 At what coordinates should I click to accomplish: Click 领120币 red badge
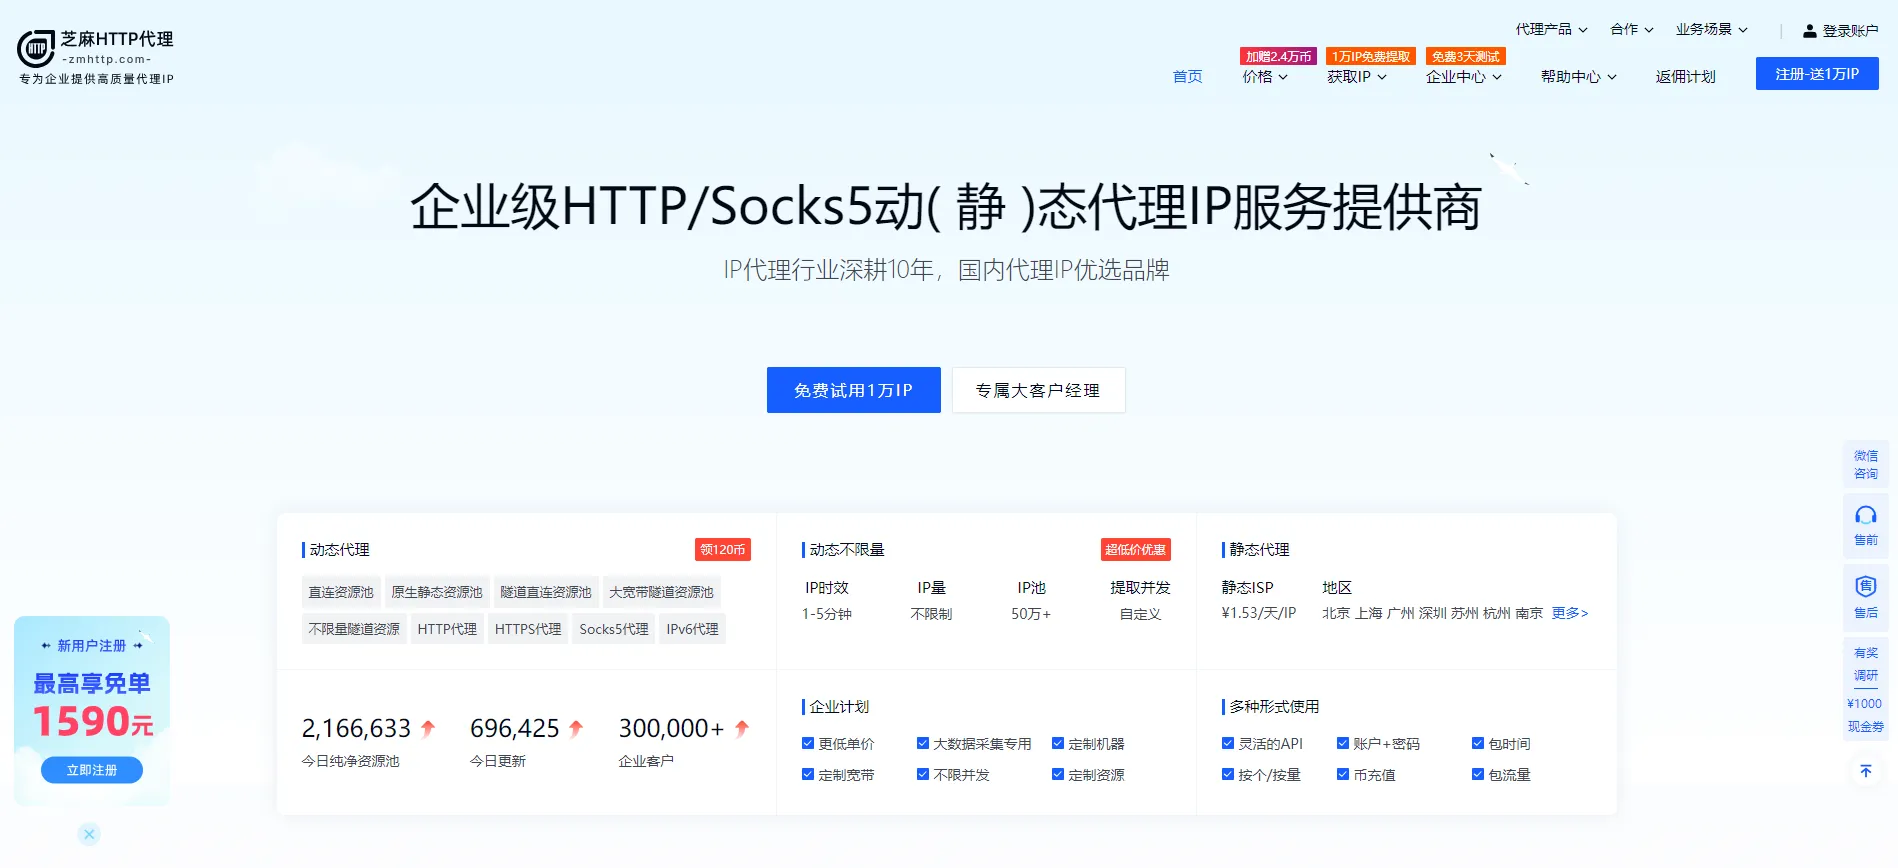click(723, 549)
